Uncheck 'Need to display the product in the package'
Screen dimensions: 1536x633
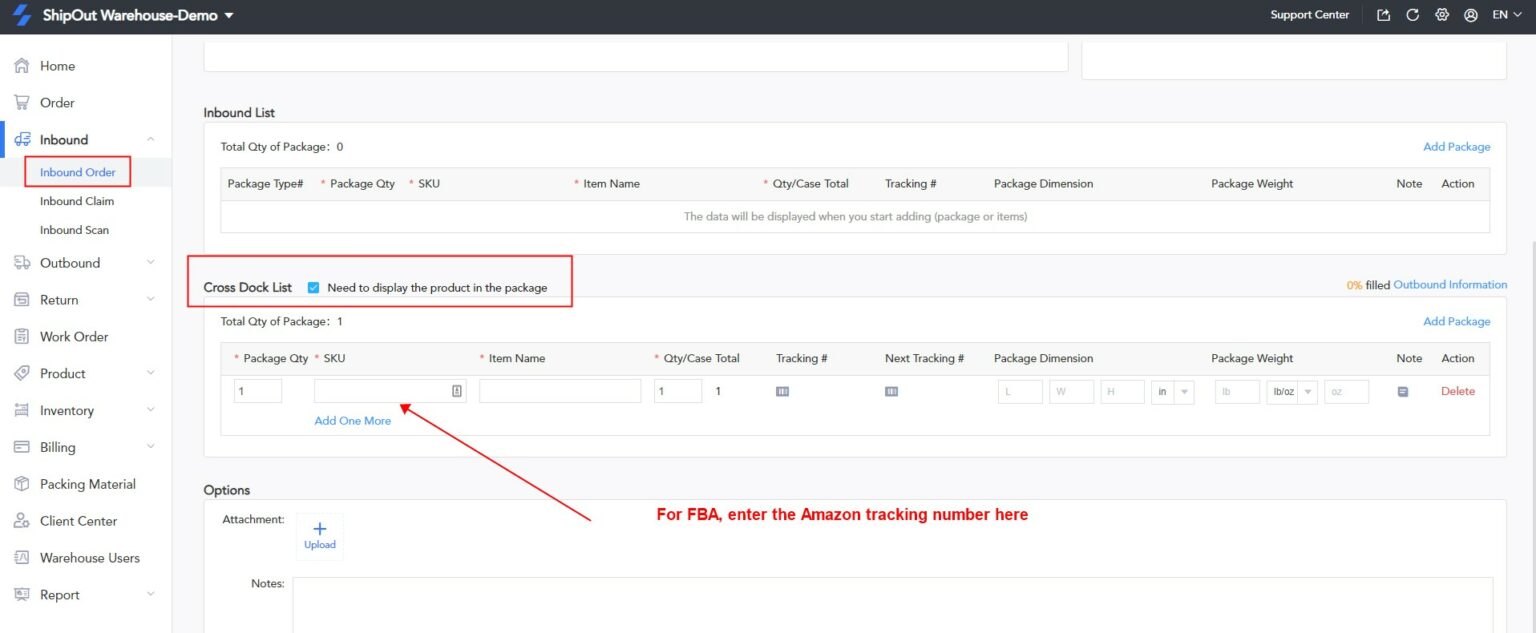[313, 286]
